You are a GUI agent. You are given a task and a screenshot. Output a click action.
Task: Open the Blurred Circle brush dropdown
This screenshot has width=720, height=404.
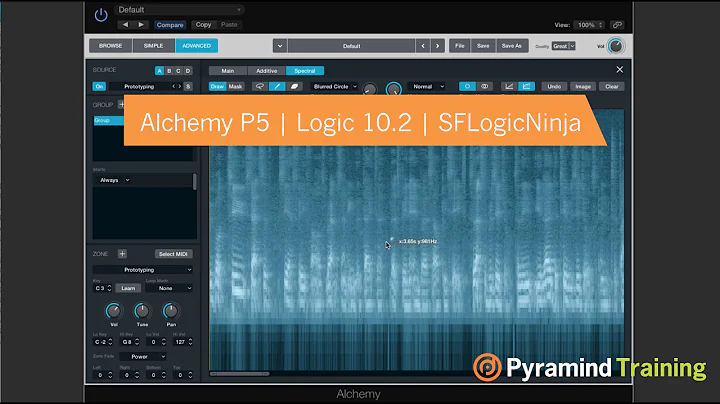335,86
